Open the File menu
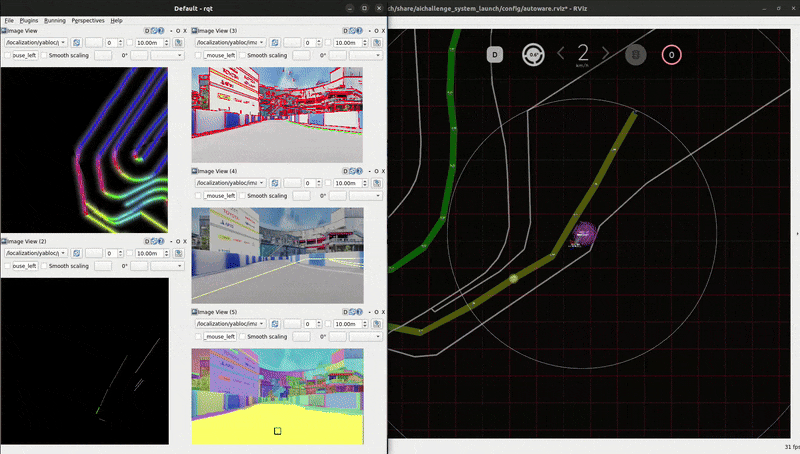The image size is (800, 454). 9,20
